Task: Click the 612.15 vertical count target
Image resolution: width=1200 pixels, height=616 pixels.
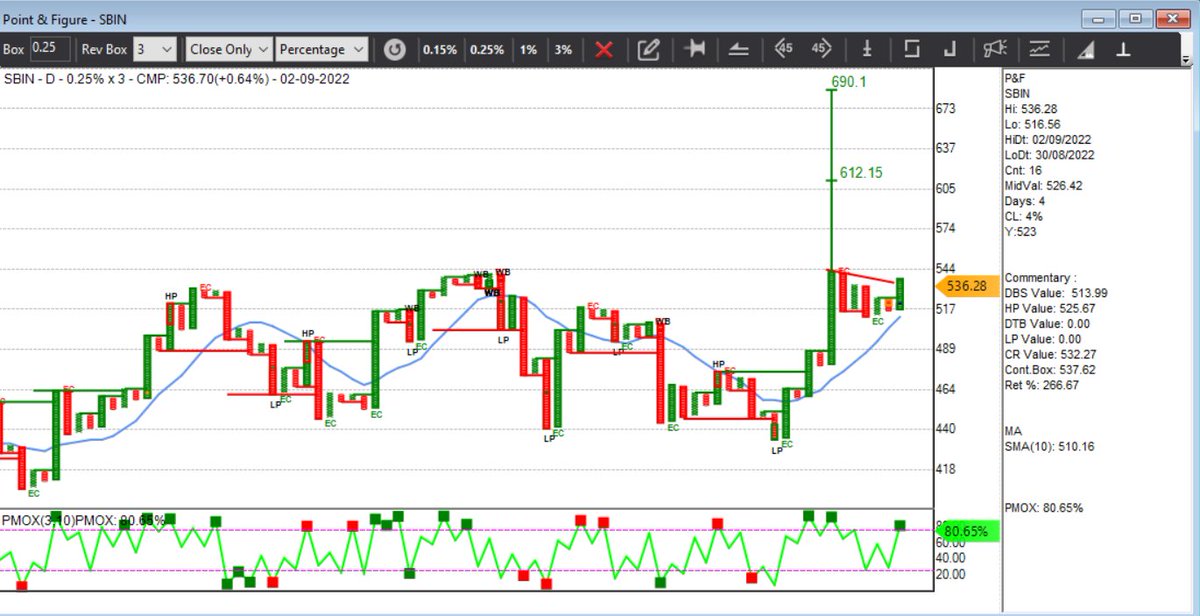Action: click(x=861, y=173)
